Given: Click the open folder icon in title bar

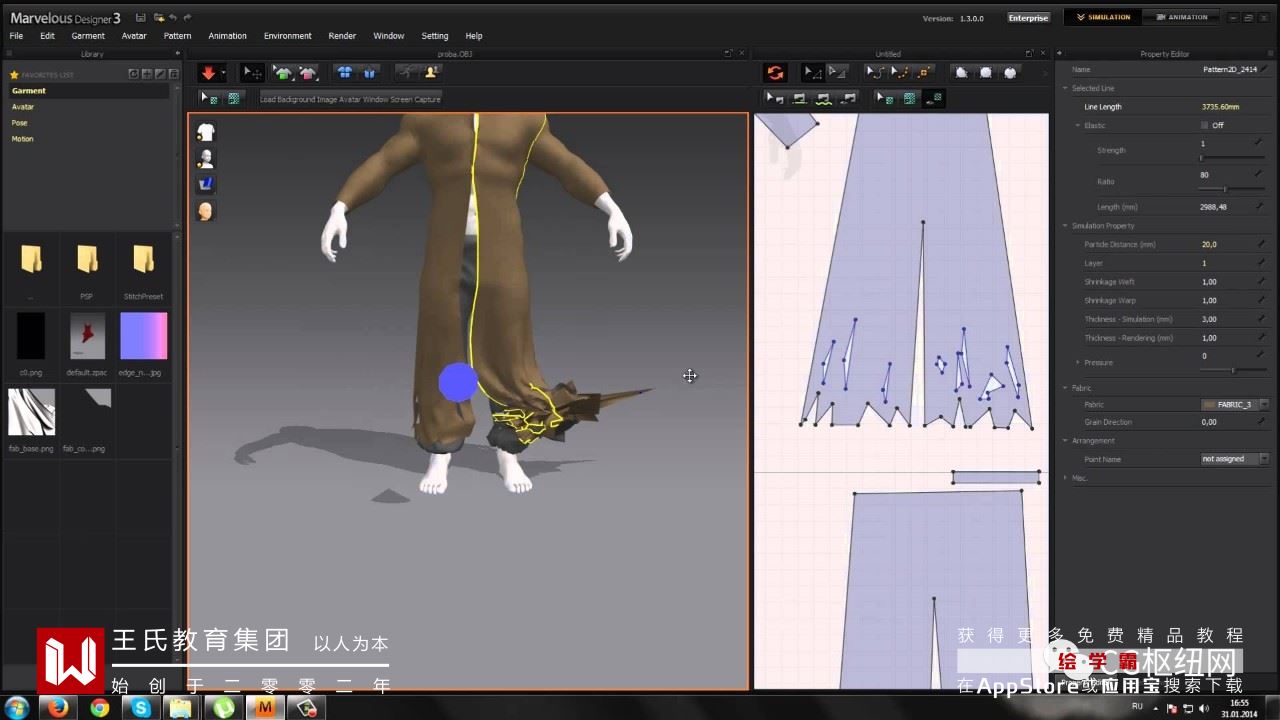Looking at the screenshot, I should tap(158, 18).
